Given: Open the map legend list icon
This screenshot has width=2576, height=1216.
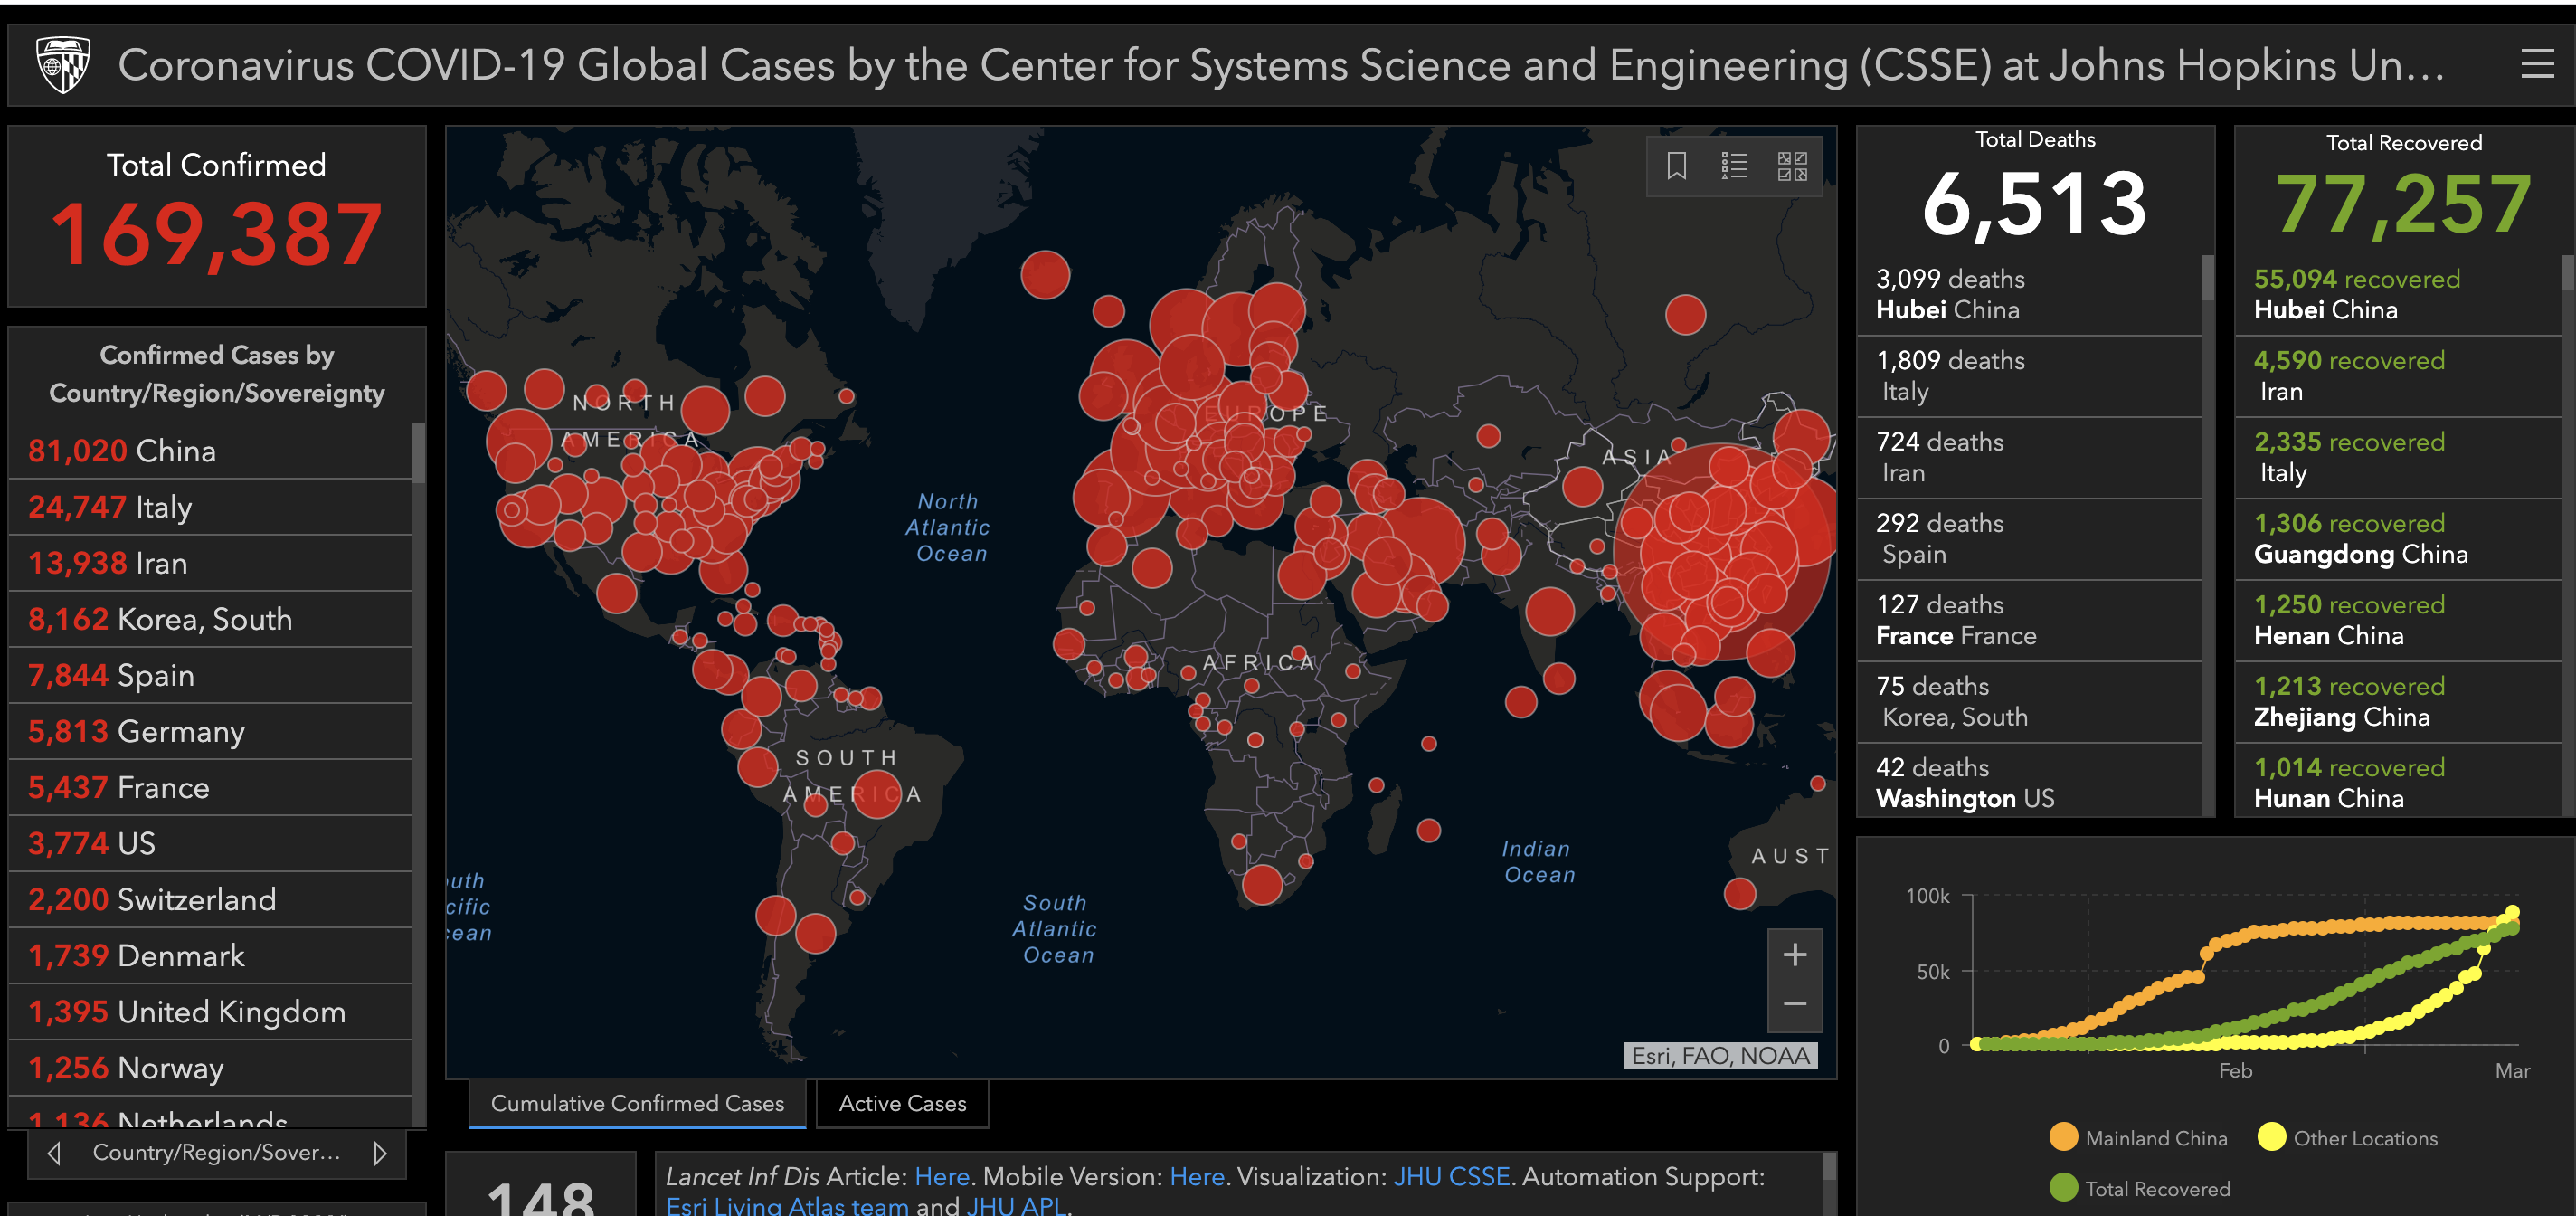Looking at the screenshot, I should click(1734, 165).
